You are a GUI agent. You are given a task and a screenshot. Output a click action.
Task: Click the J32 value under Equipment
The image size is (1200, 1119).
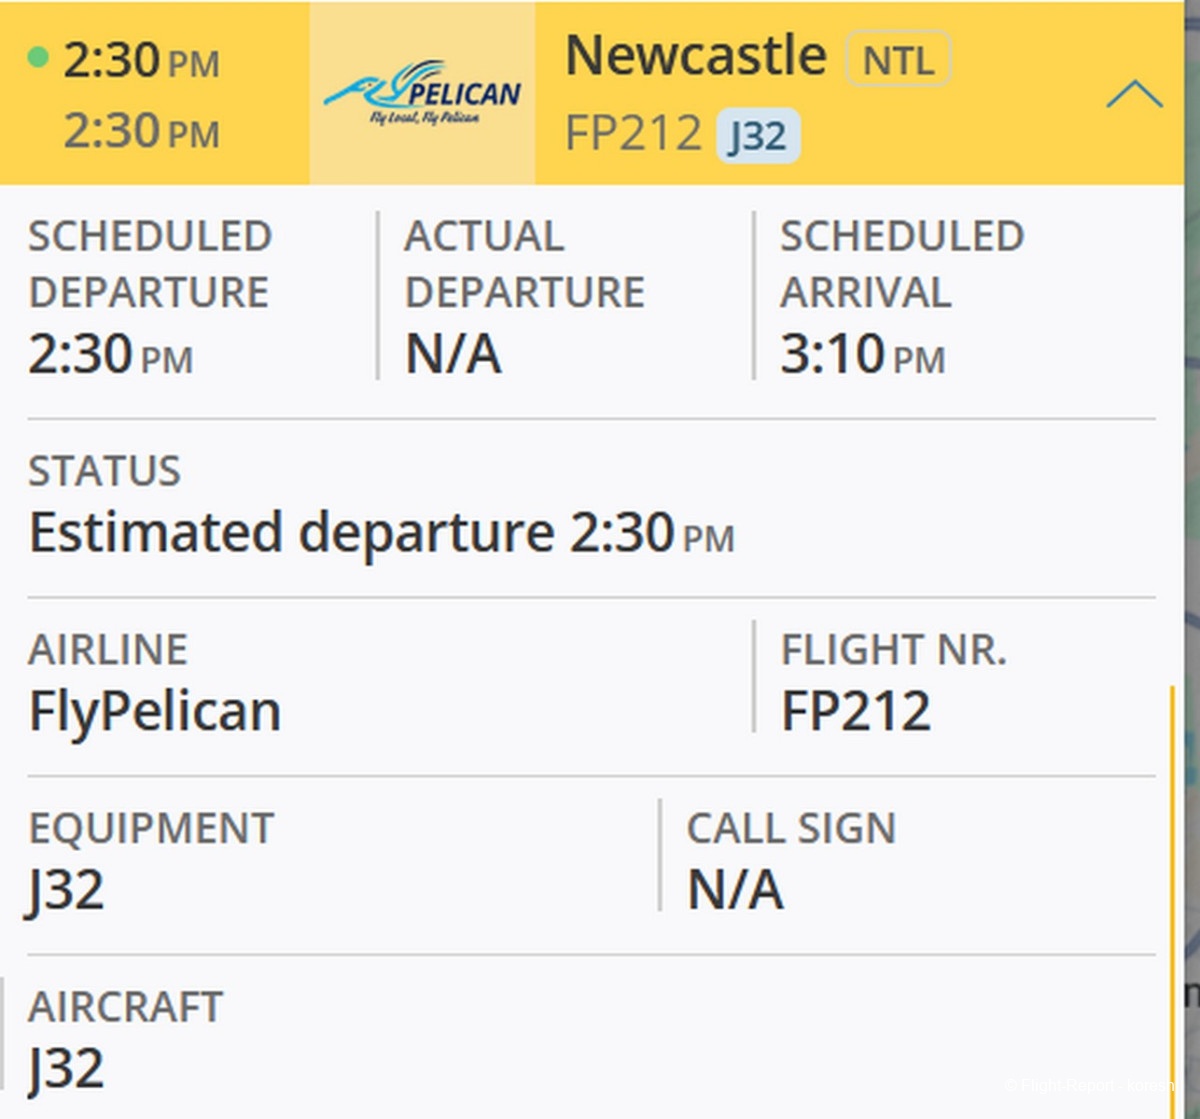pyautogui.click(x=66, y=890)
